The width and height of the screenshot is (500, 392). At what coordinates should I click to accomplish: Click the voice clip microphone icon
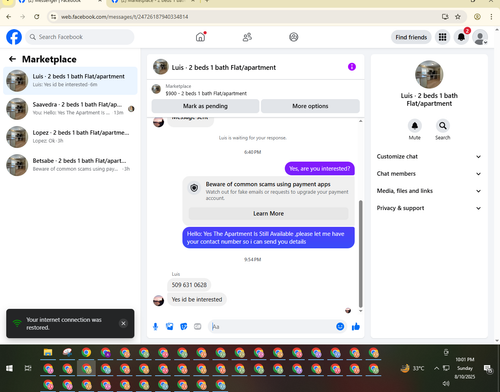point(155,327)
